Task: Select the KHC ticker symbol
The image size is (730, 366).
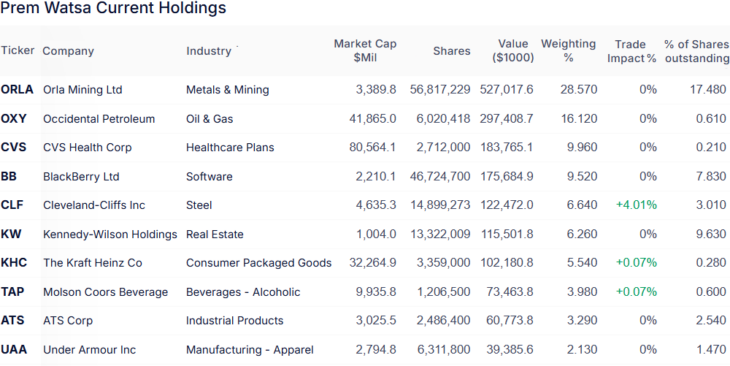Action: (14, 263)
